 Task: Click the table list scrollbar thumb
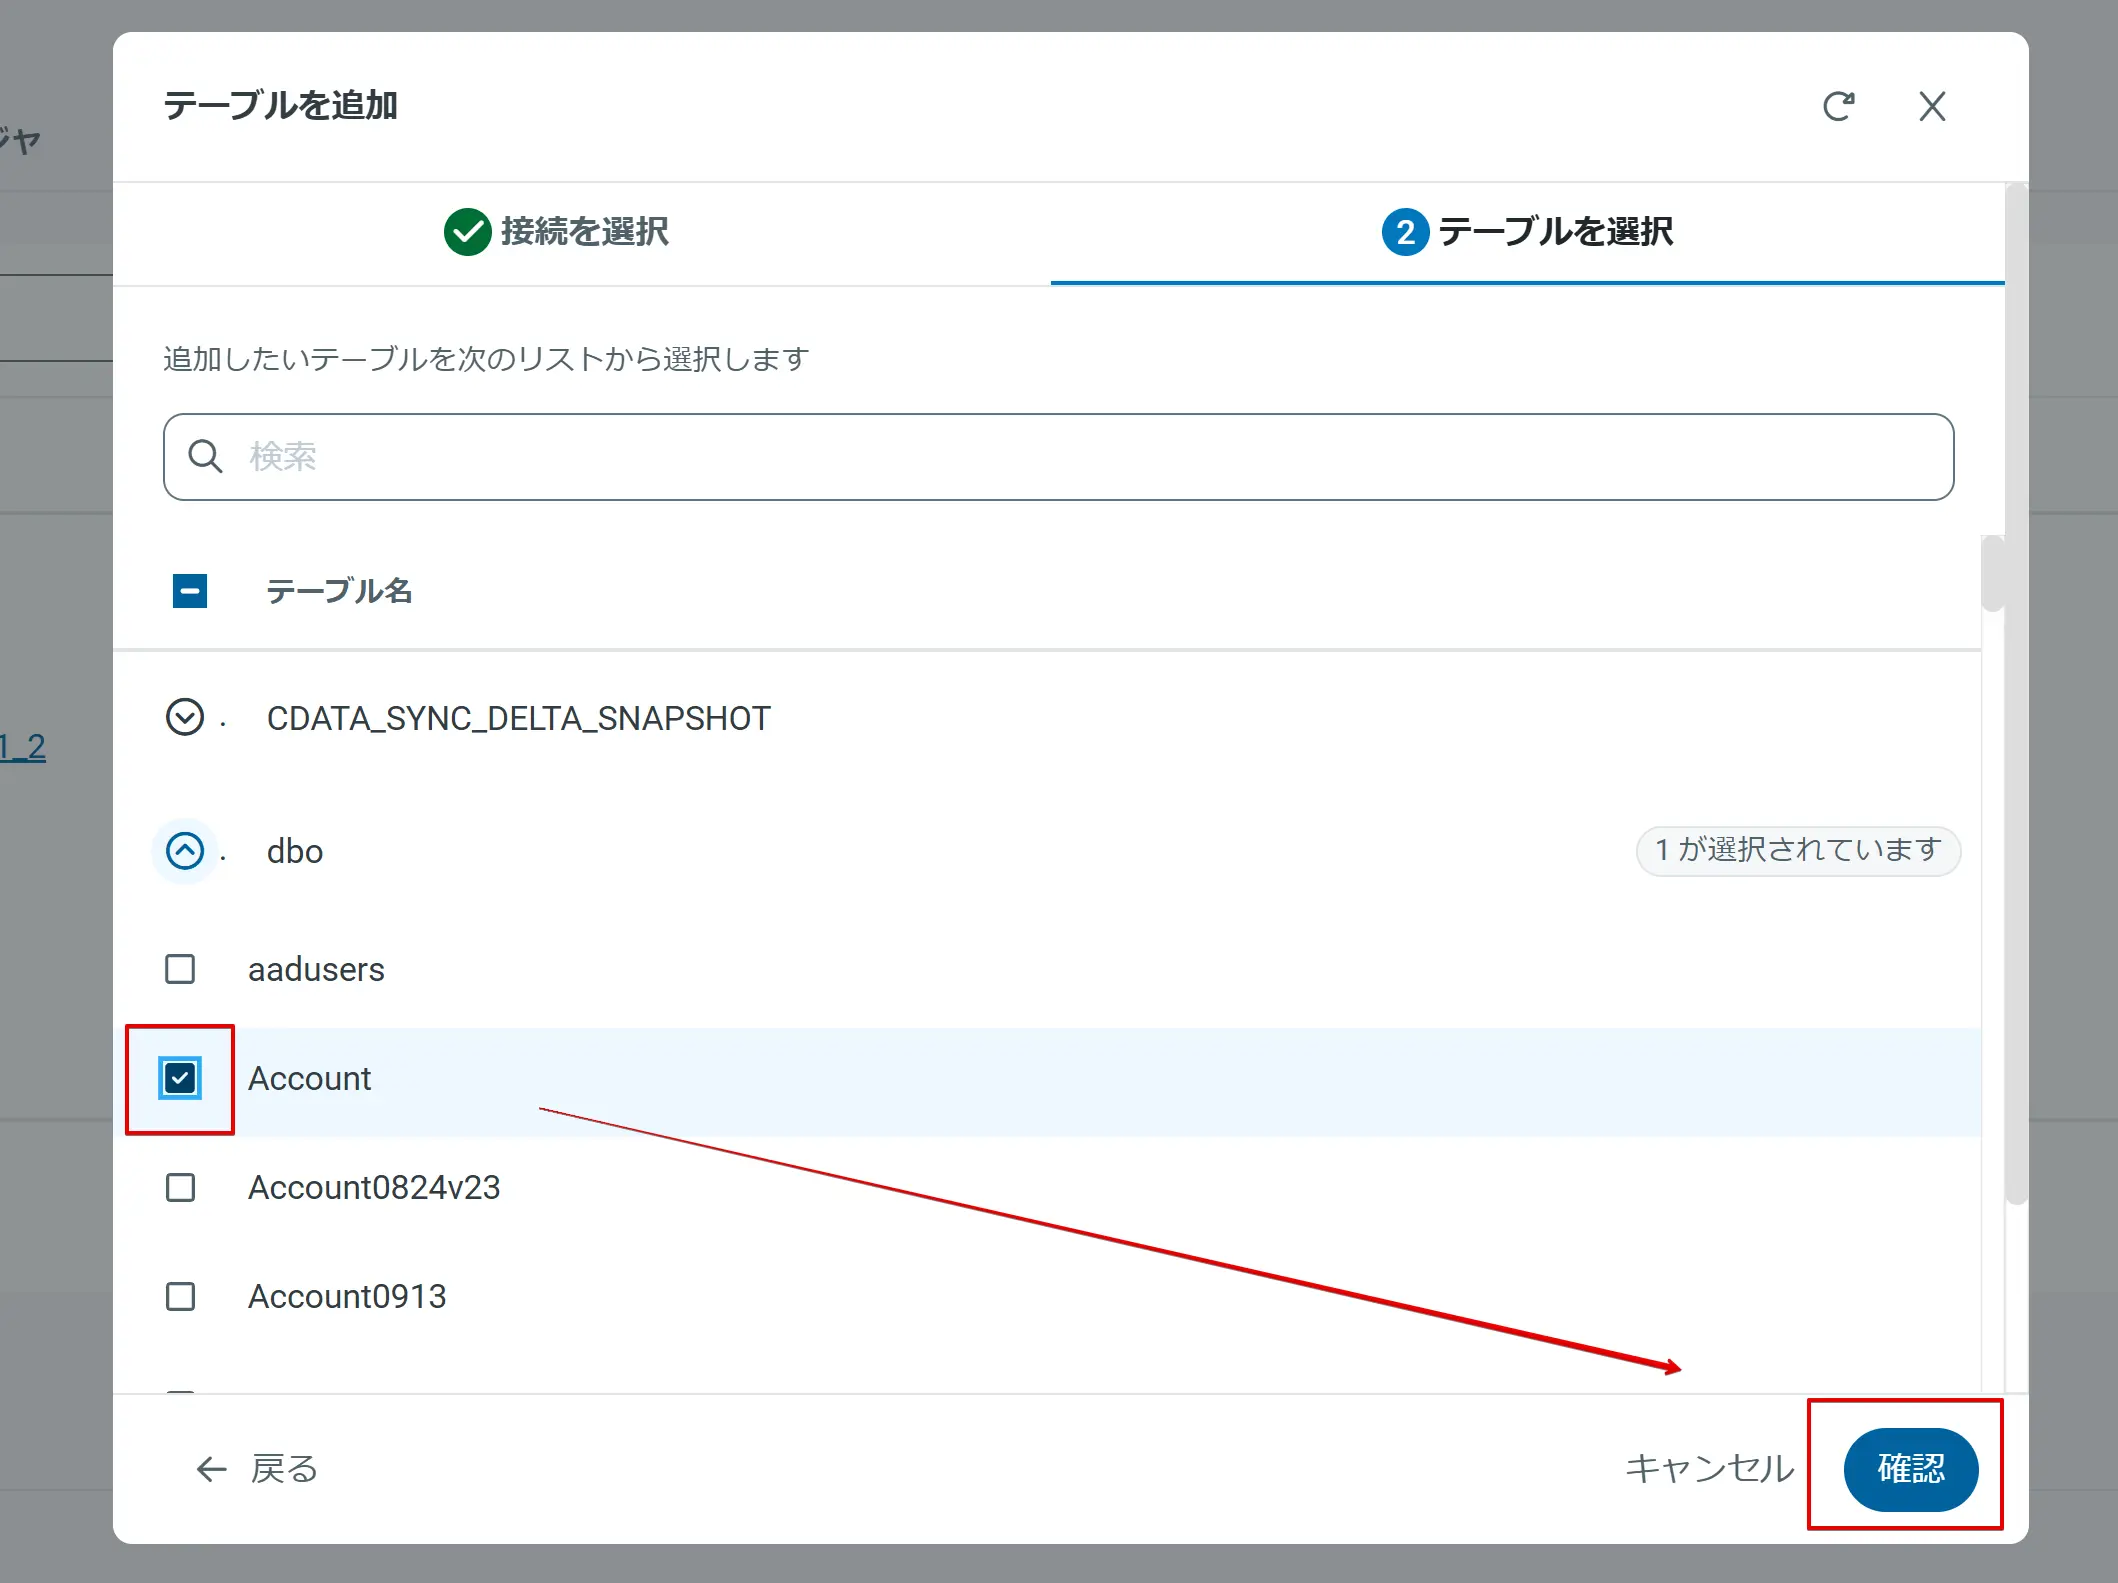coord(1992,573)
